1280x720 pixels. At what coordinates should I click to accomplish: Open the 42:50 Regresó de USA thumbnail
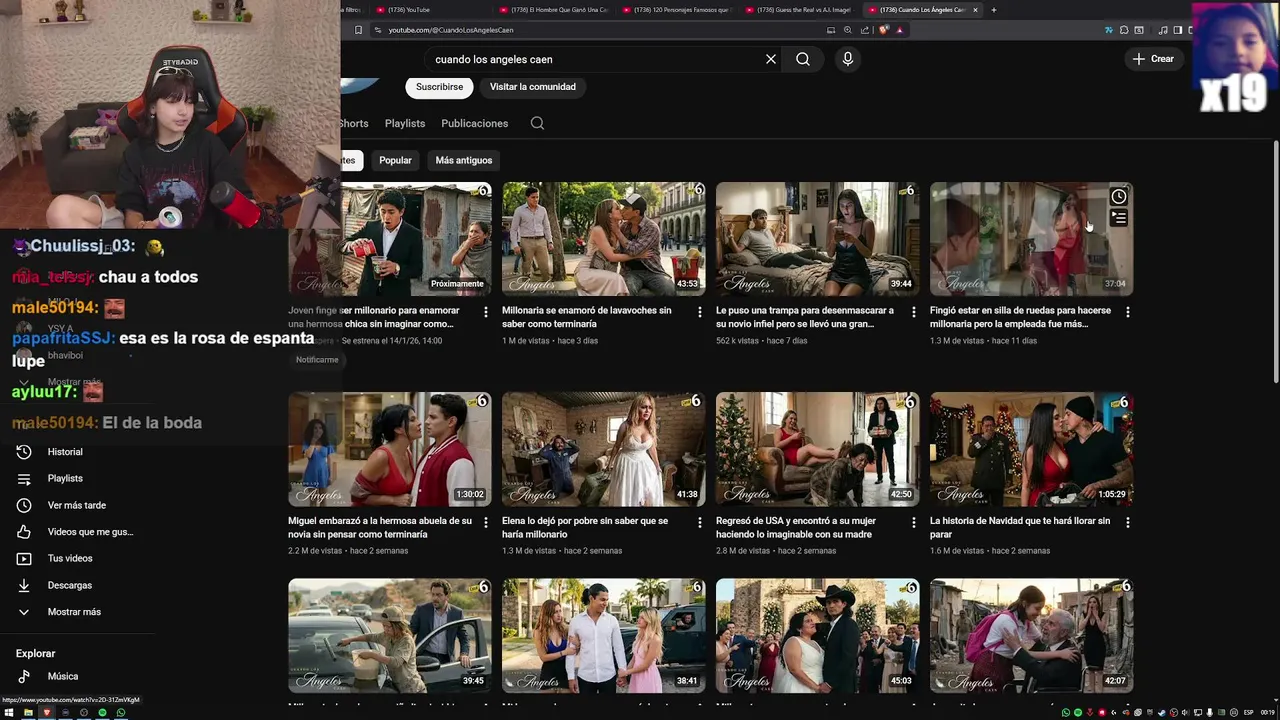817,449
